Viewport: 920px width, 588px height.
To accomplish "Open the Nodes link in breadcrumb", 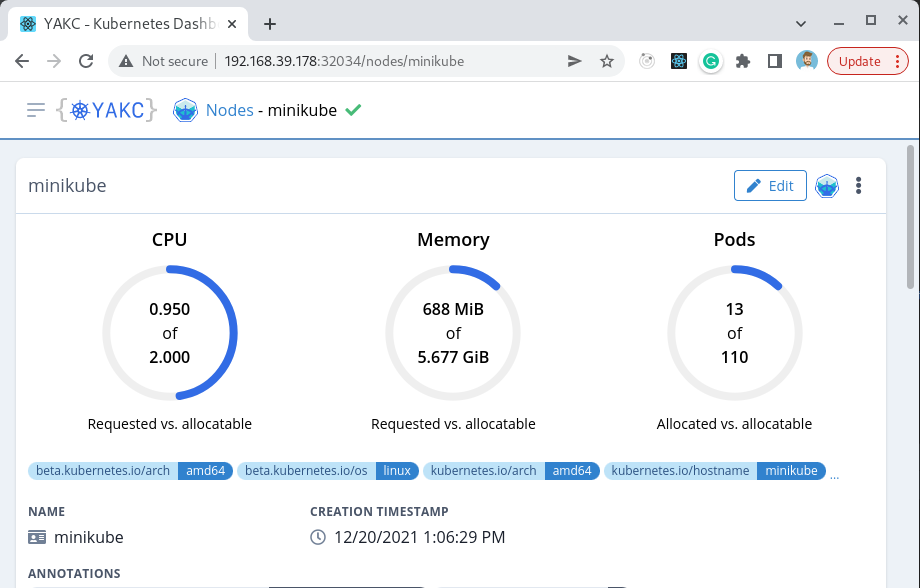I will (230, 110).
